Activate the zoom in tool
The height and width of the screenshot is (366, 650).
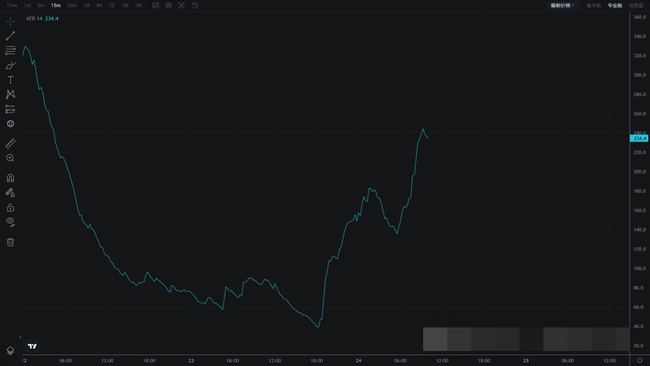[x=10, y=158]
